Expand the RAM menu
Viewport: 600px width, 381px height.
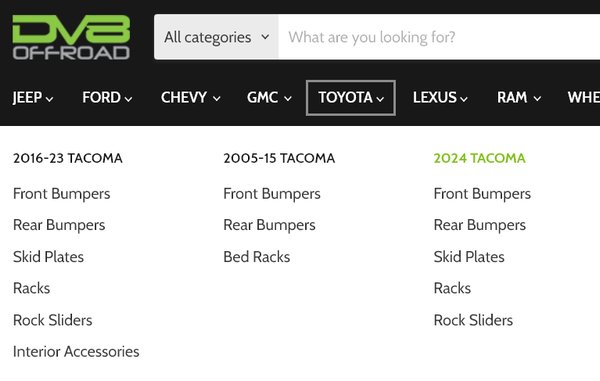(x=519, y=98)
